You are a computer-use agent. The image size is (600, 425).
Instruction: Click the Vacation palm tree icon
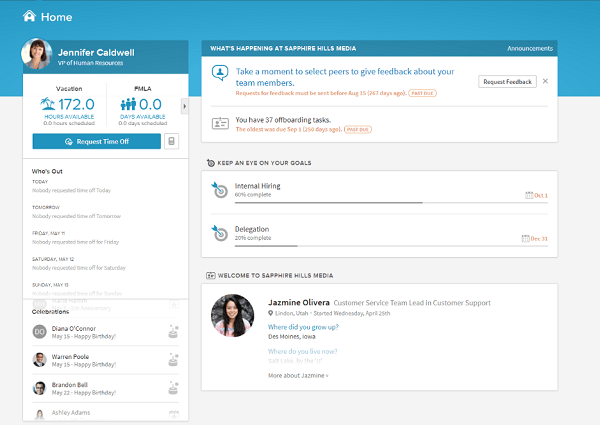48,104
